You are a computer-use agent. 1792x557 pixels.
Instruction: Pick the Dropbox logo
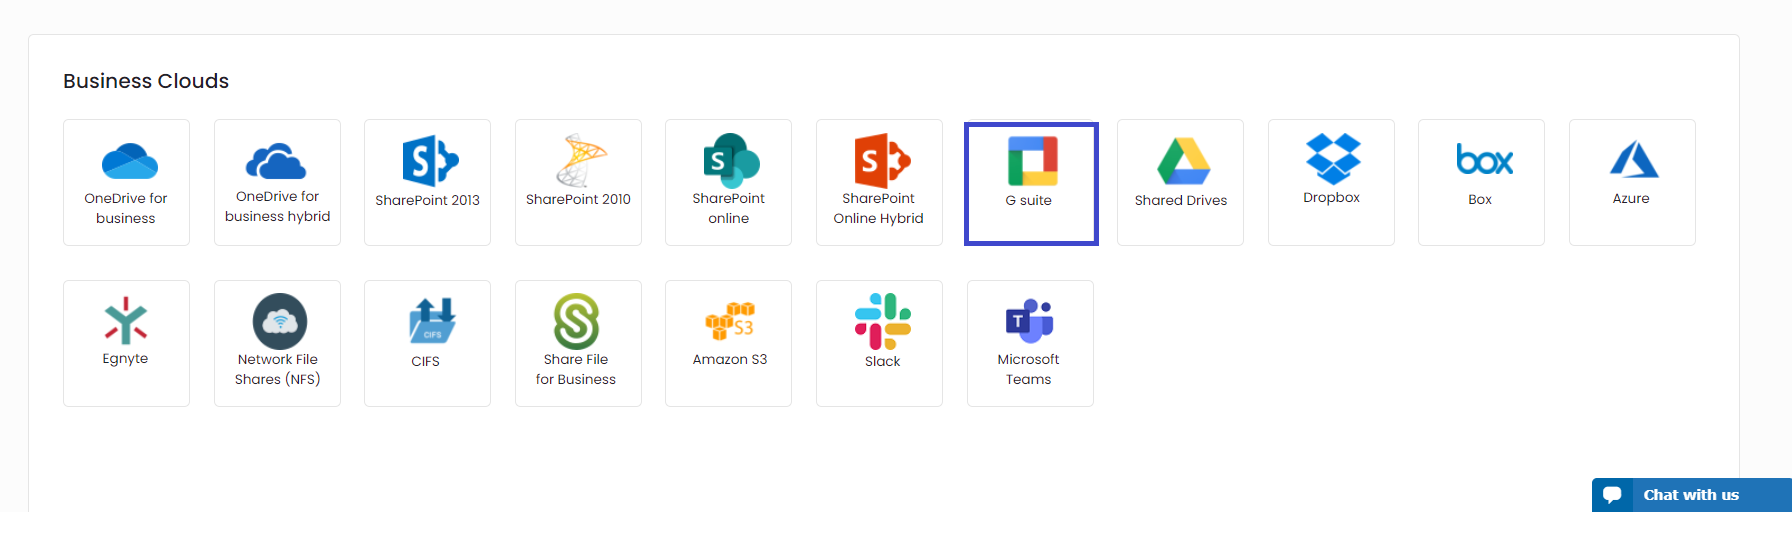(1333, 159)
